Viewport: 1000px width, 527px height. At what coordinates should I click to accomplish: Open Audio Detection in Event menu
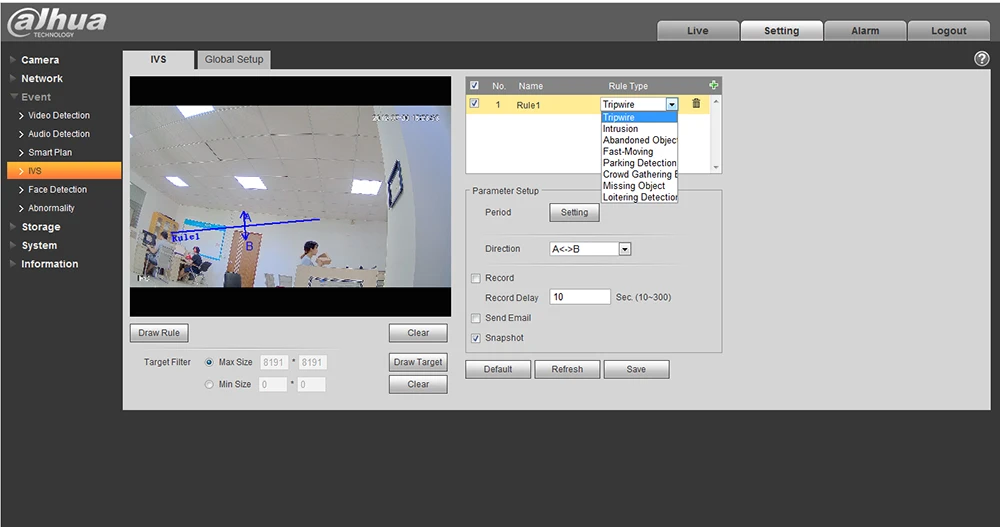point(59,134)
